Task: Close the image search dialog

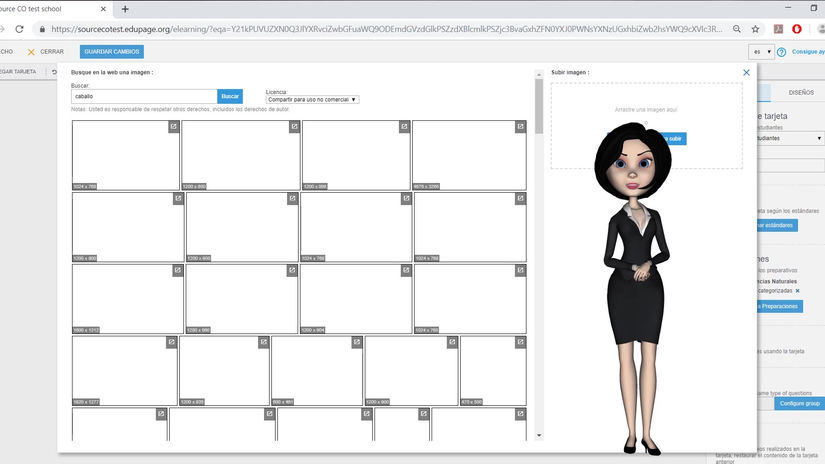Action: (746, 73)
